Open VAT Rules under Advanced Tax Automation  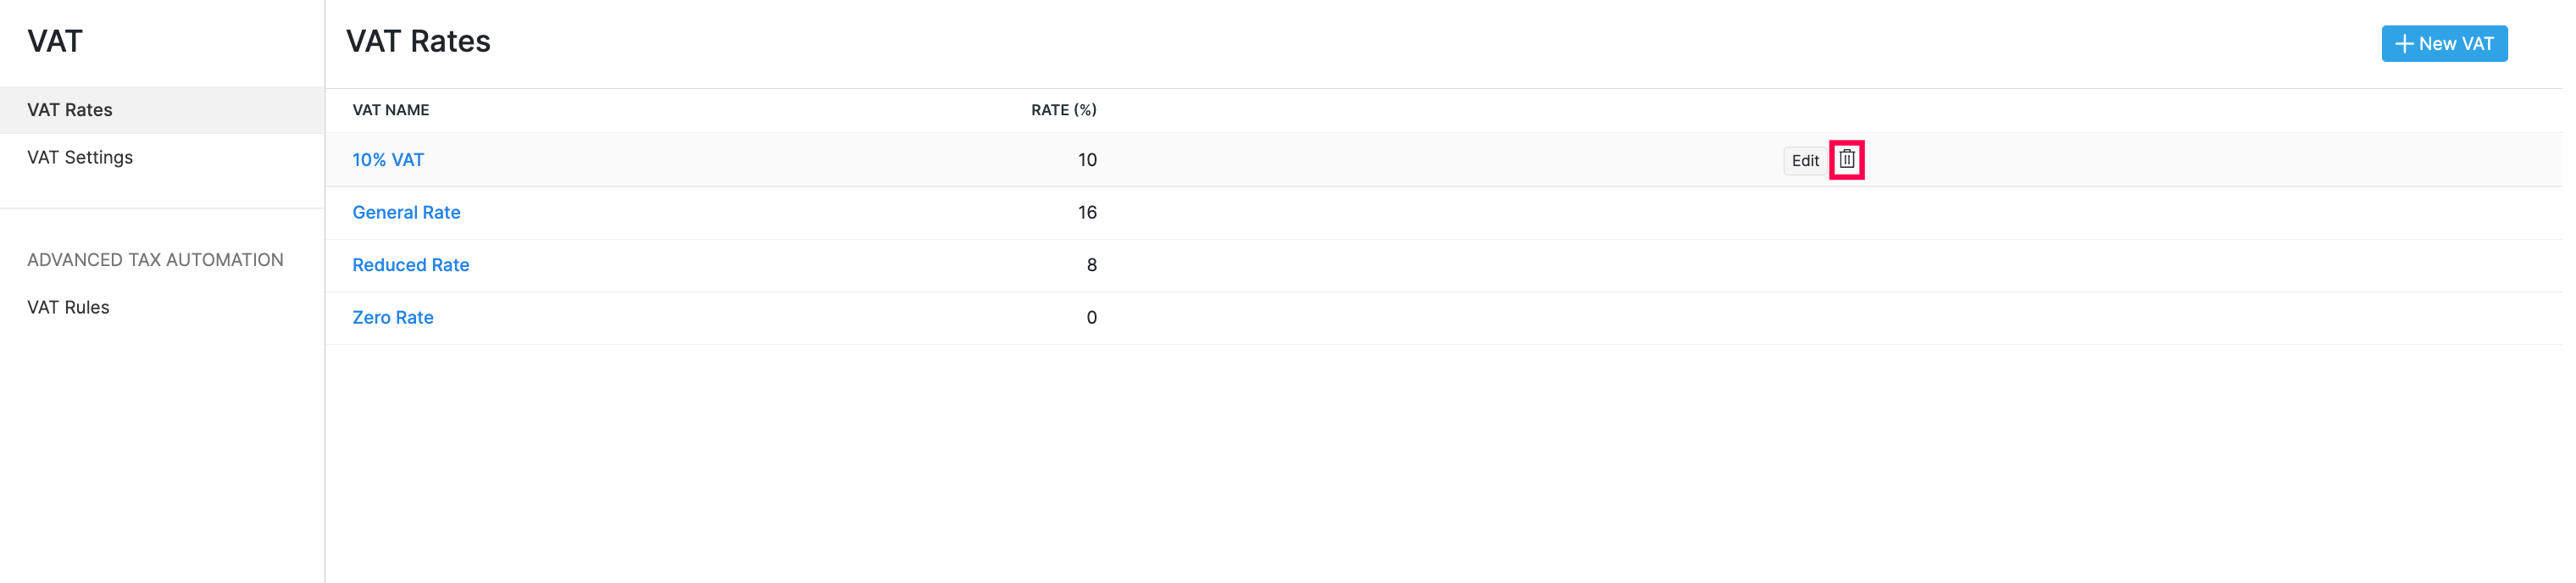pos(68,308)
